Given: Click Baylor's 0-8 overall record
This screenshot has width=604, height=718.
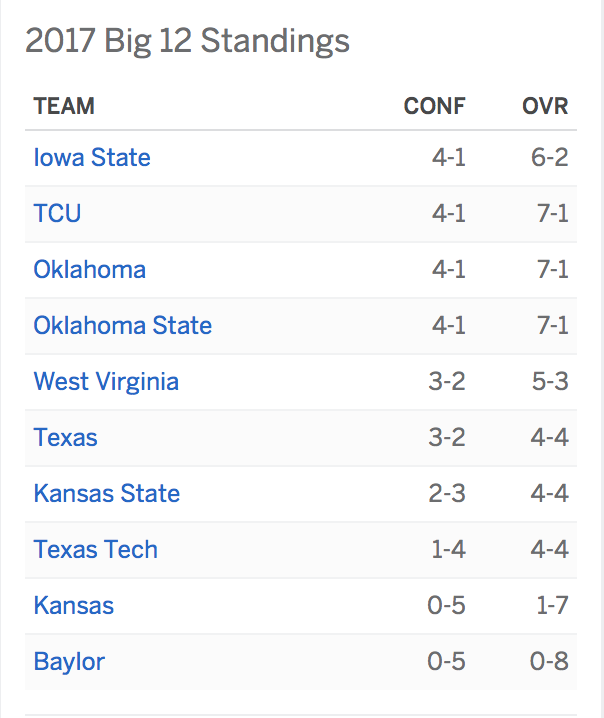Looking at the screenshot, I should click(549, 661).
